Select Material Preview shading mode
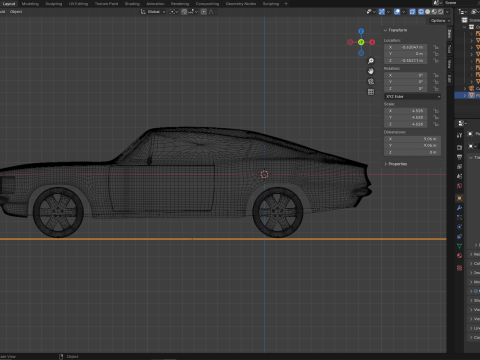Viewport: 480px width, 360px height. [x=434, y=12]
